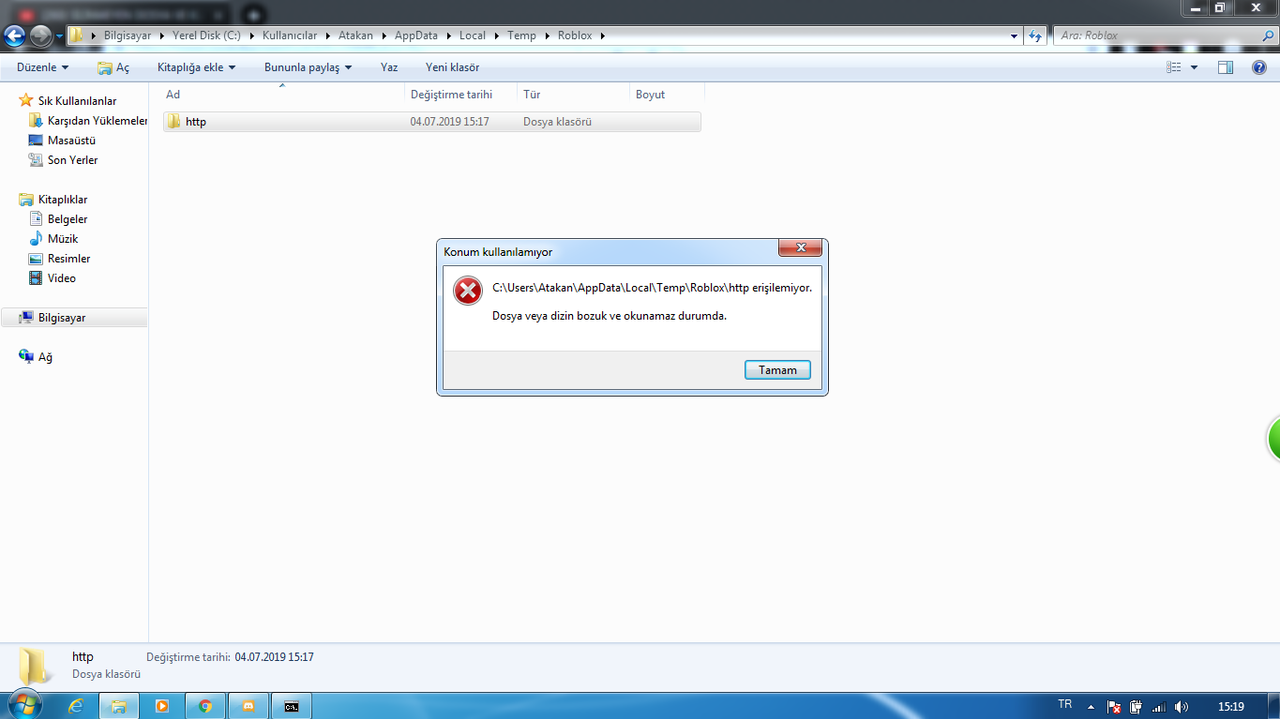
Task: Click the change view icon
Action: [x=1174, y=67]
